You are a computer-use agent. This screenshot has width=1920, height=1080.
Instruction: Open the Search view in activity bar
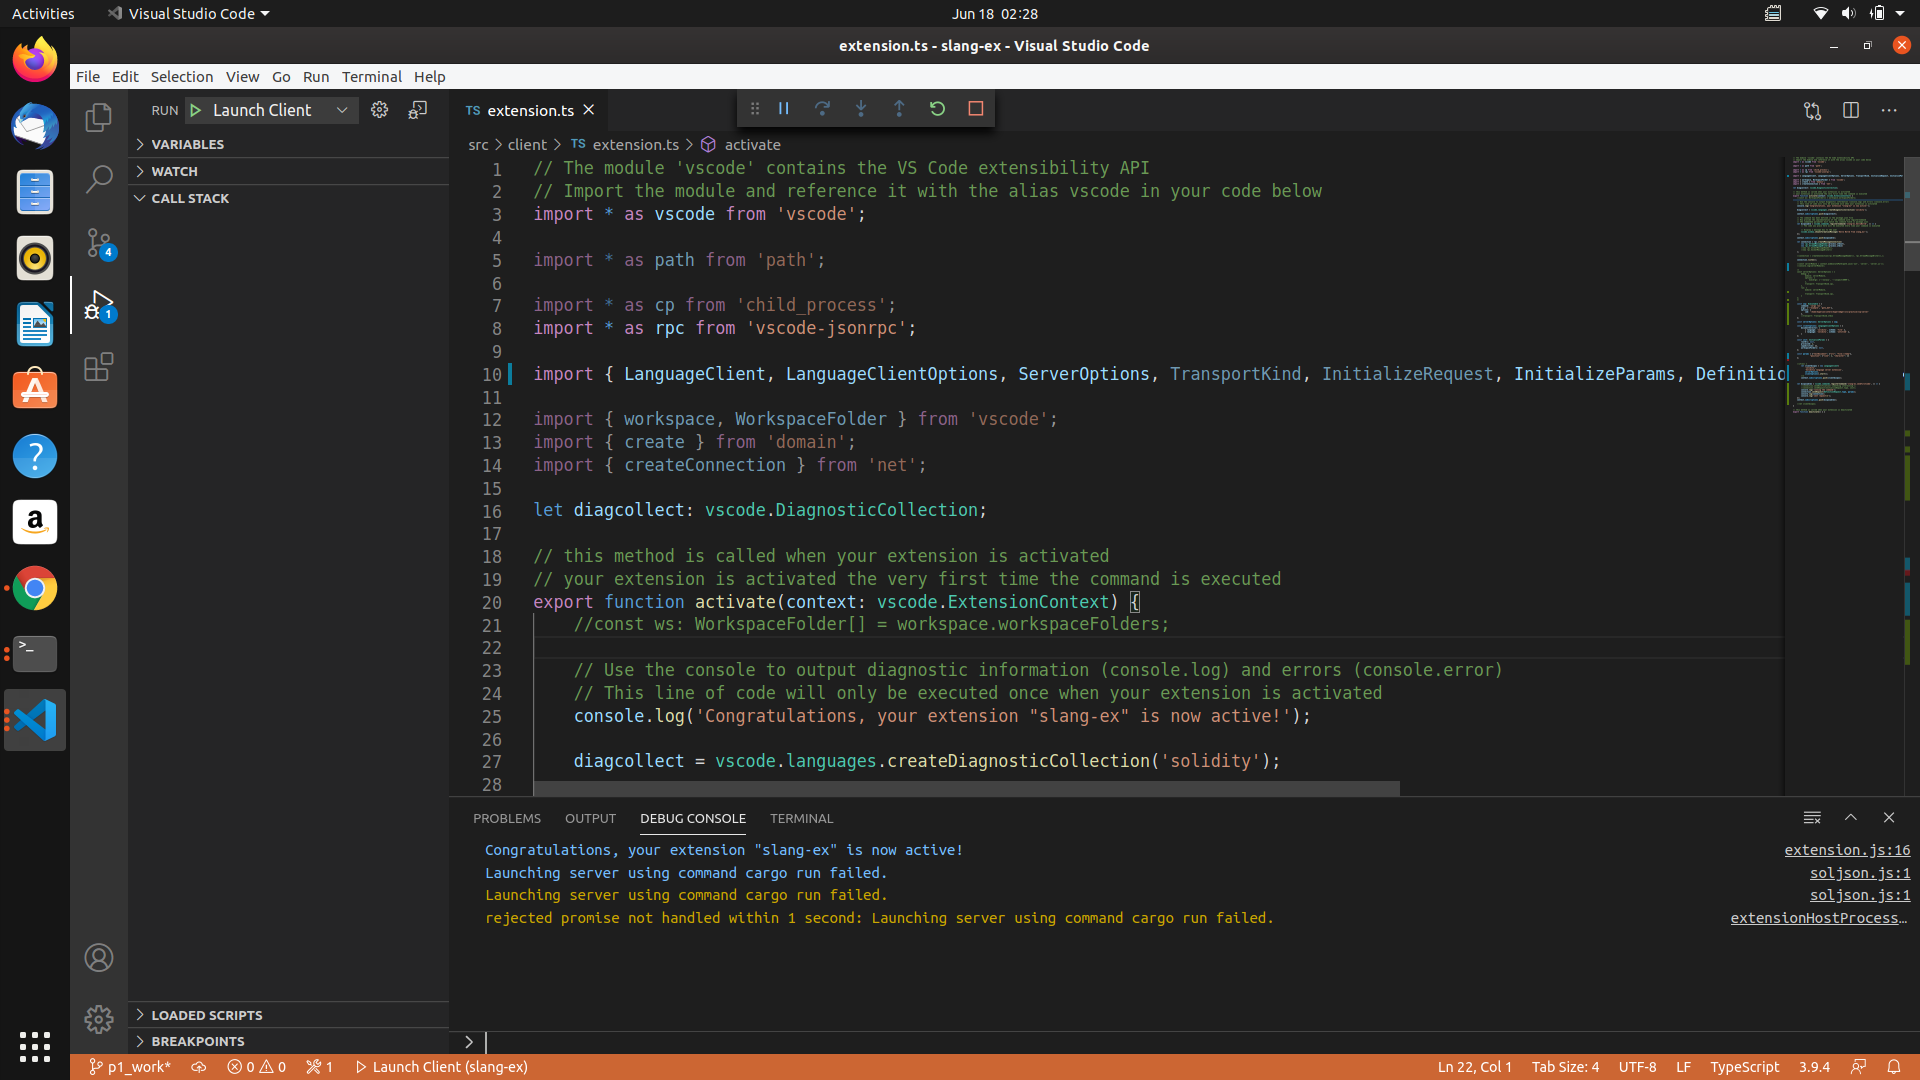[98, 179]
